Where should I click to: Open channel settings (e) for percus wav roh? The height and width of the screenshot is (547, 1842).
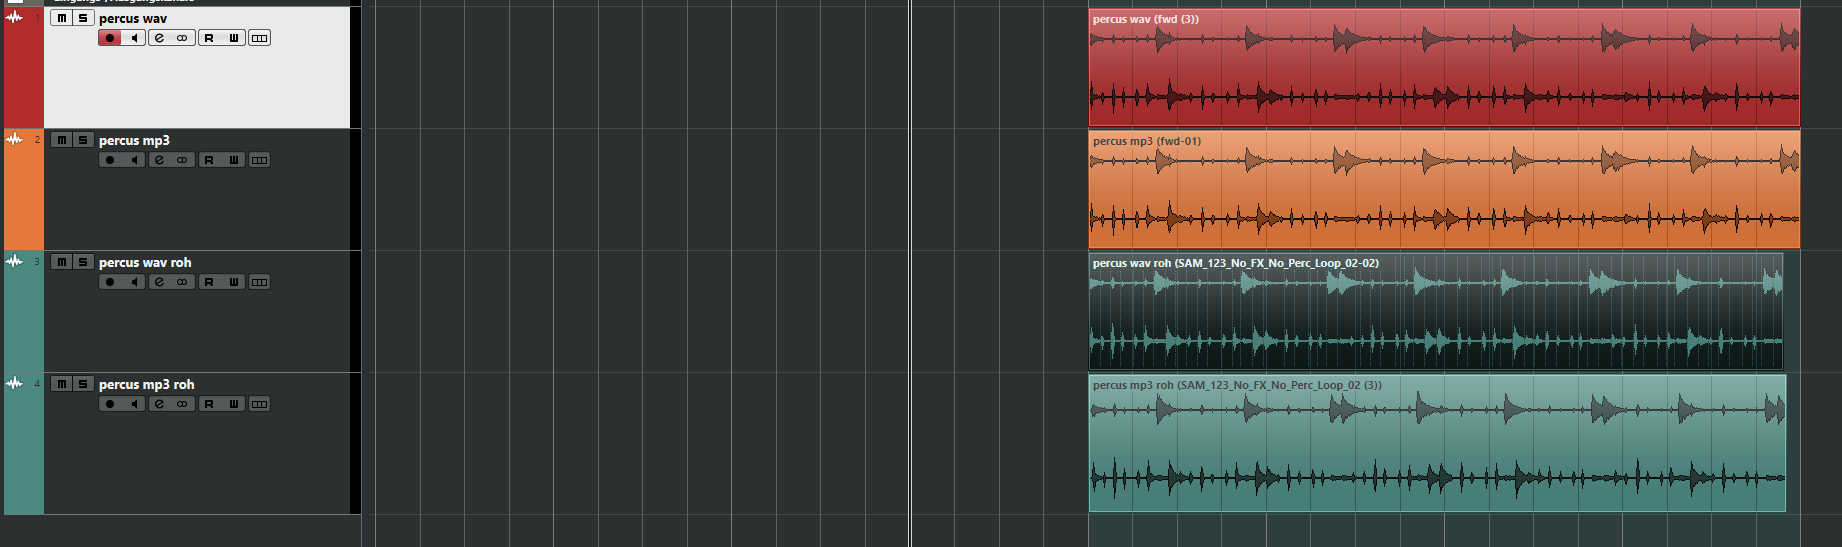[160, 282]
